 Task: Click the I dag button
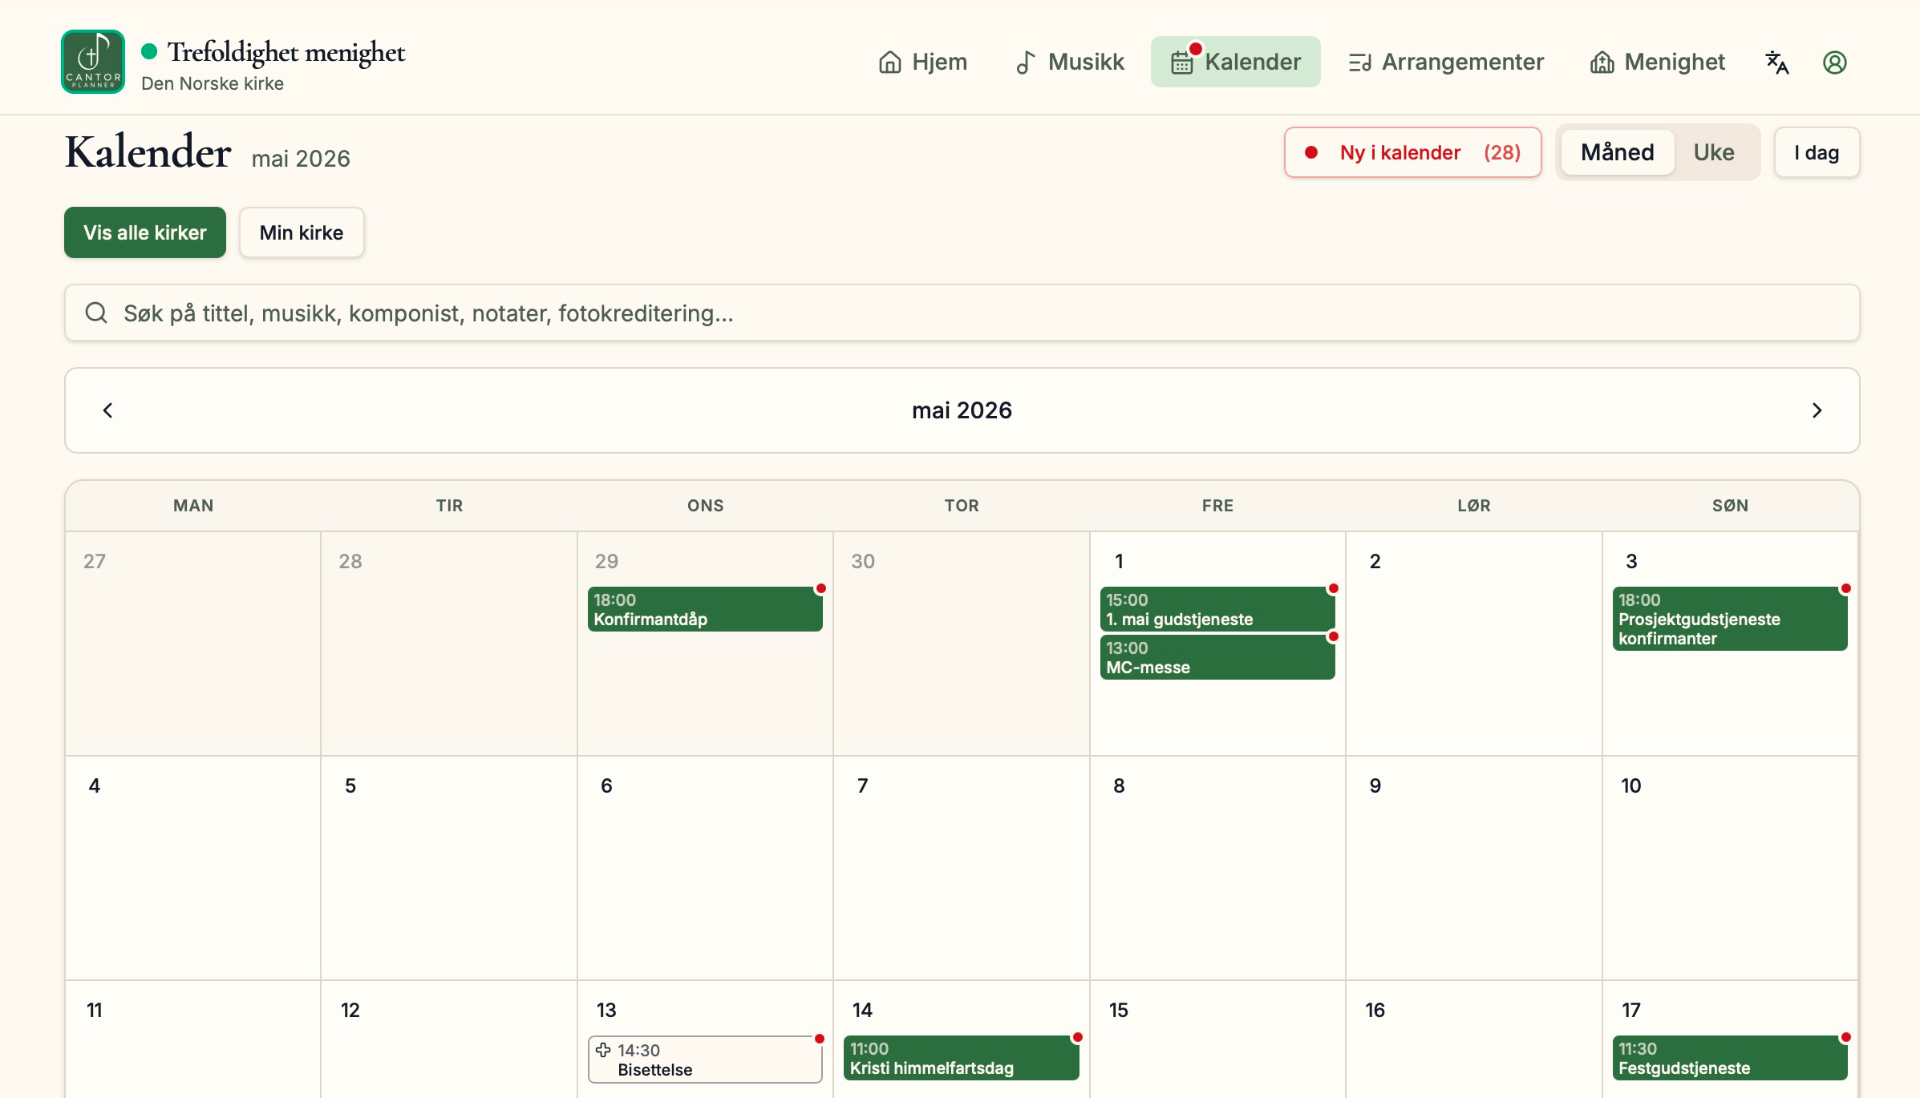coord(1816,152)
